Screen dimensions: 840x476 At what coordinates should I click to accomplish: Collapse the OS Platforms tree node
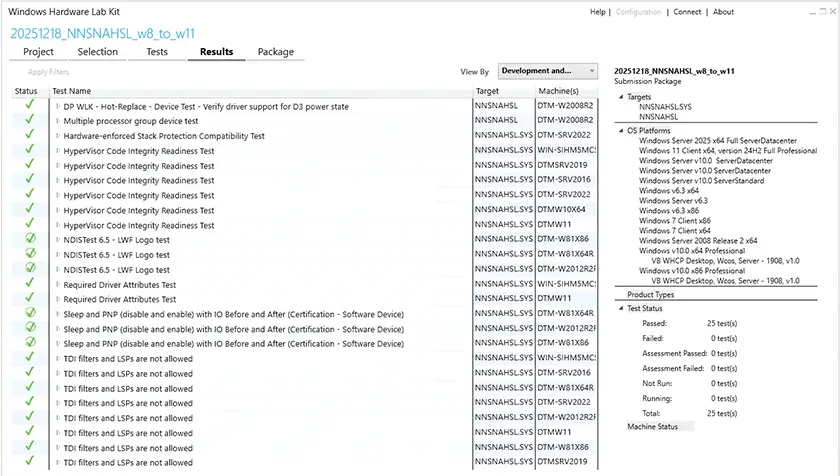pos(621,131)
